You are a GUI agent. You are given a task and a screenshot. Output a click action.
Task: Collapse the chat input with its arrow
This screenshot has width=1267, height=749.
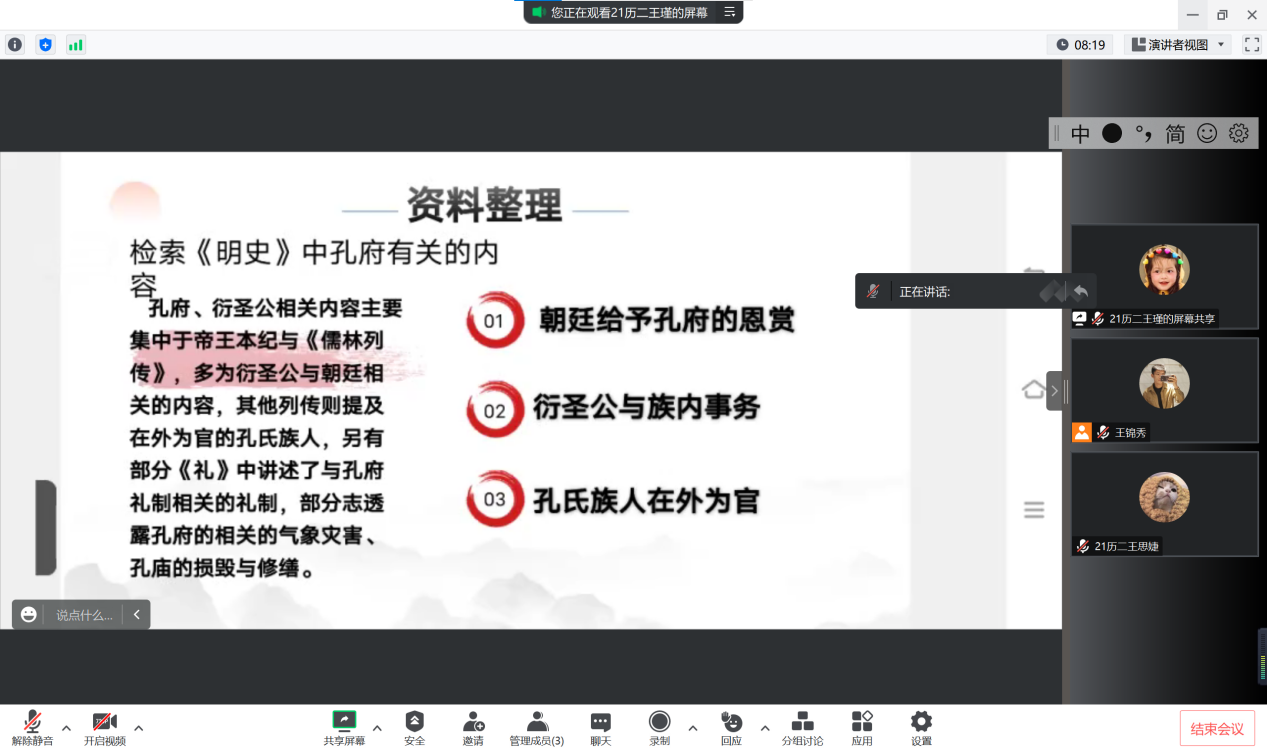click(137, 614)
